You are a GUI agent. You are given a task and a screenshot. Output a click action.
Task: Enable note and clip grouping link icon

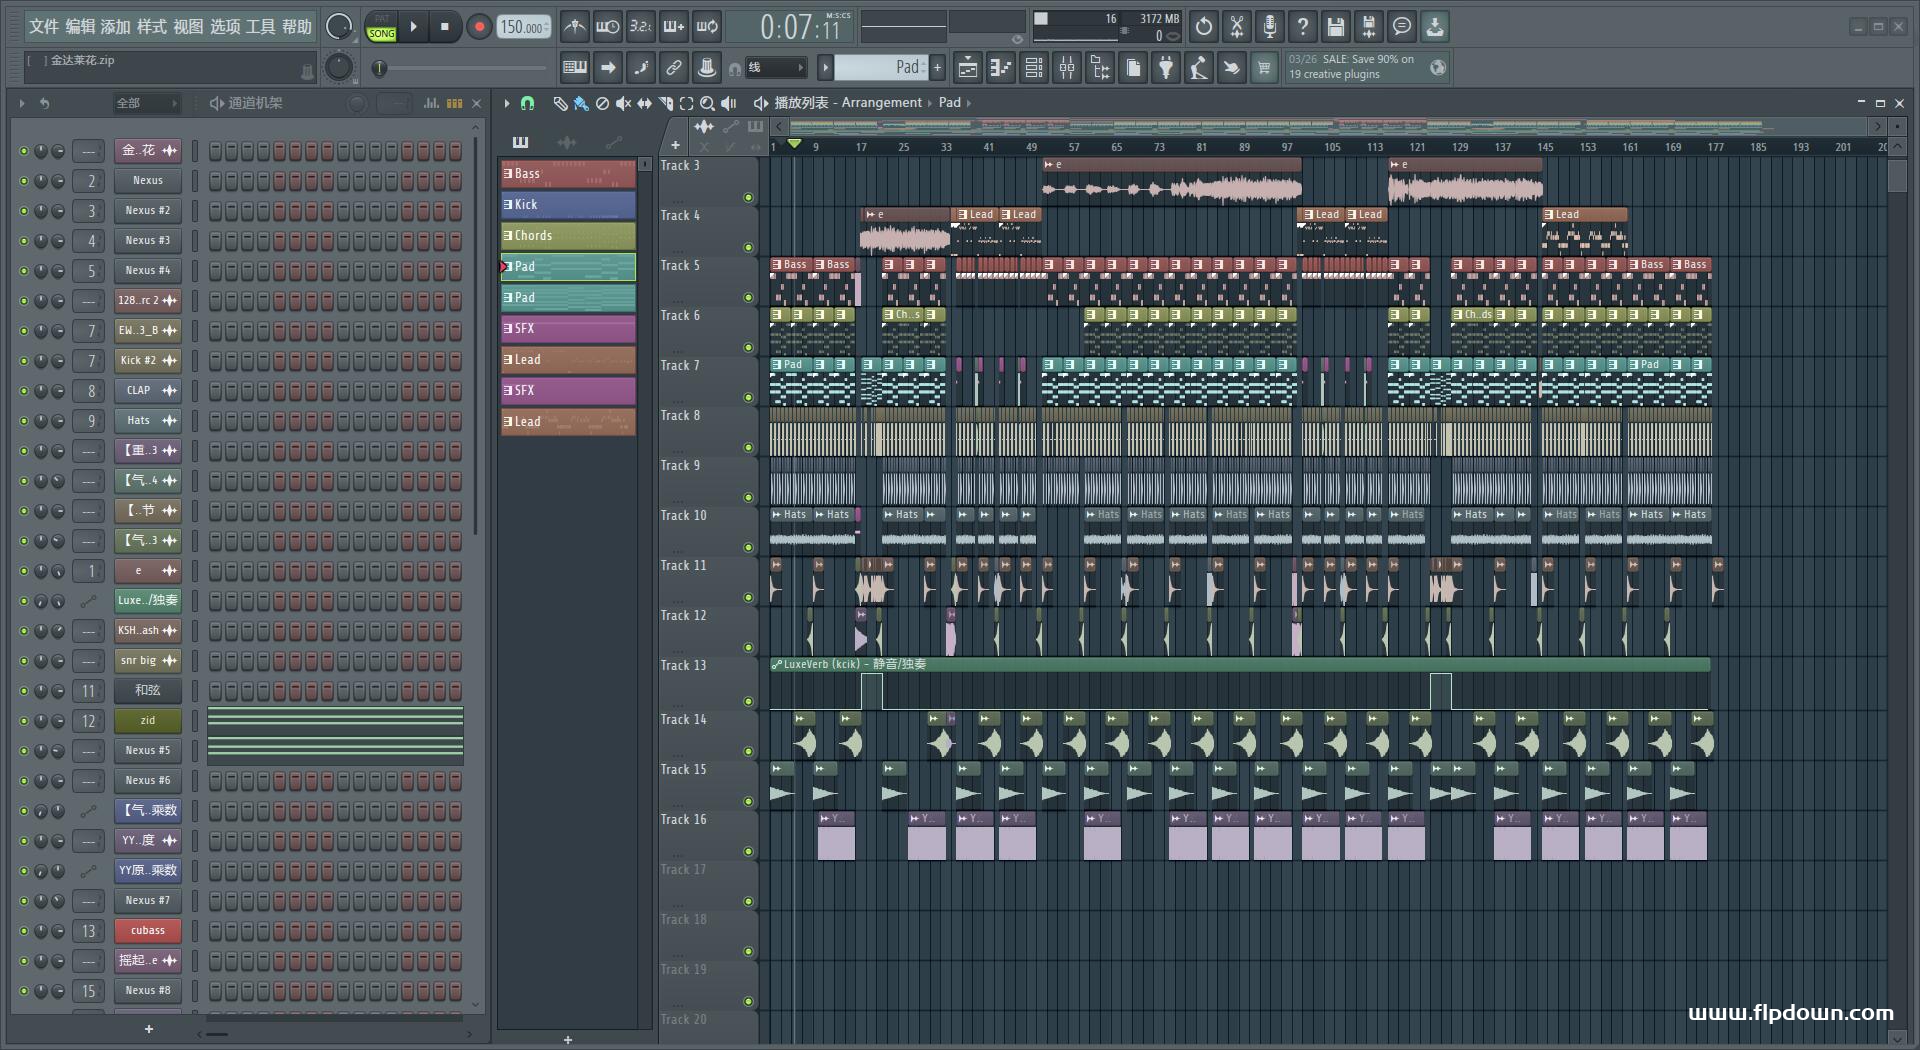[674, 68]
